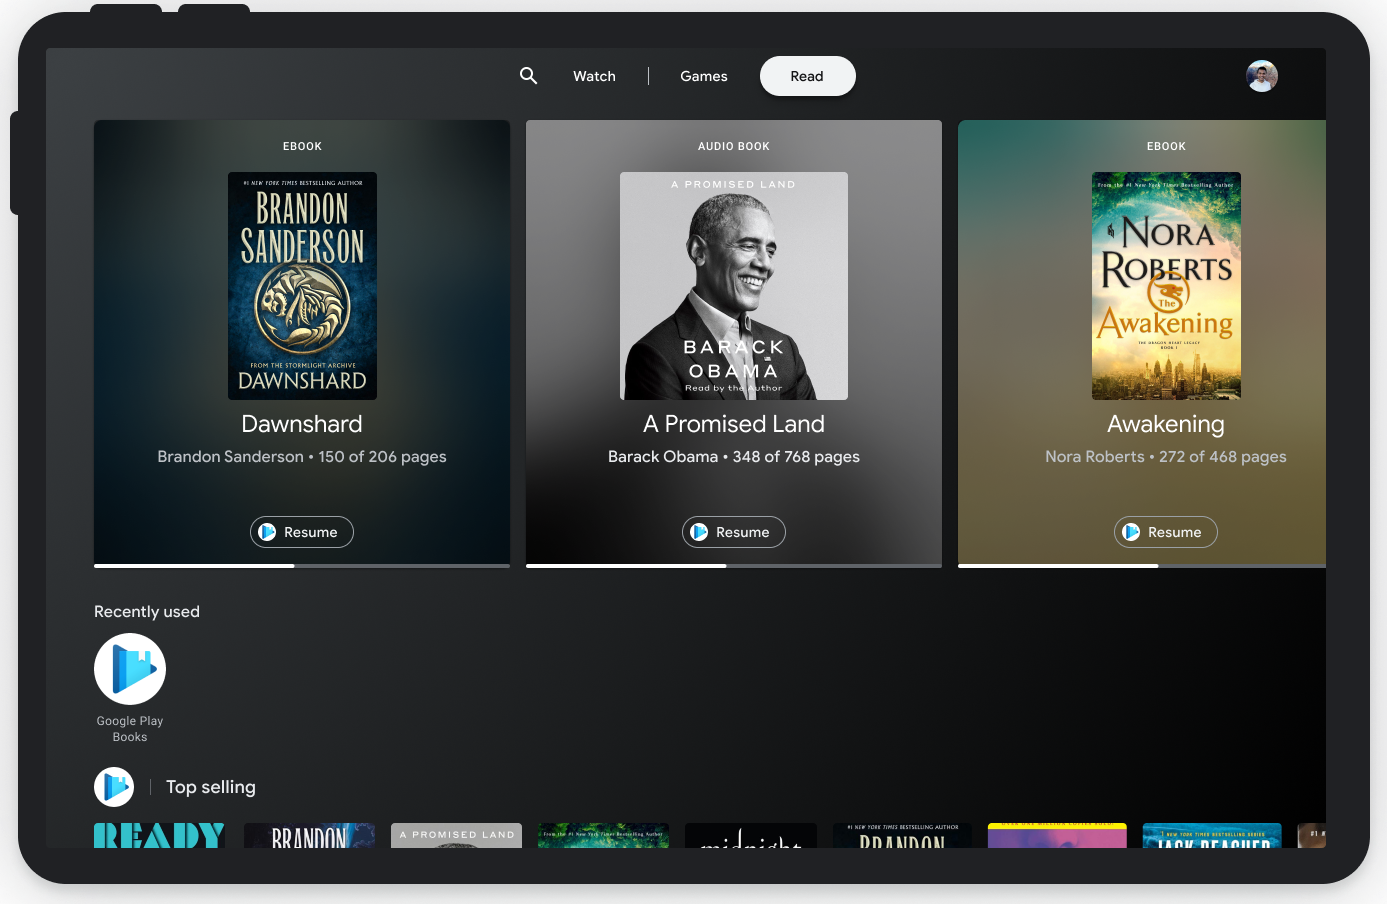Click the Awakening progress bar

pyautogui.click(x=1142, y=566)
